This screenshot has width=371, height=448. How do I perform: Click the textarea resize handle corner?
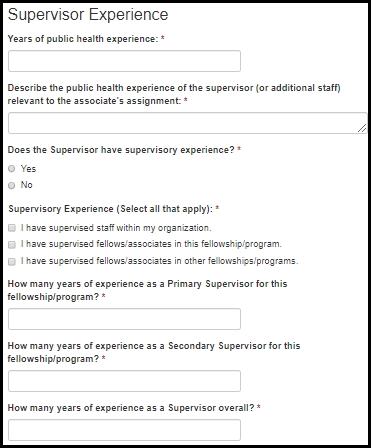(362, 128)
